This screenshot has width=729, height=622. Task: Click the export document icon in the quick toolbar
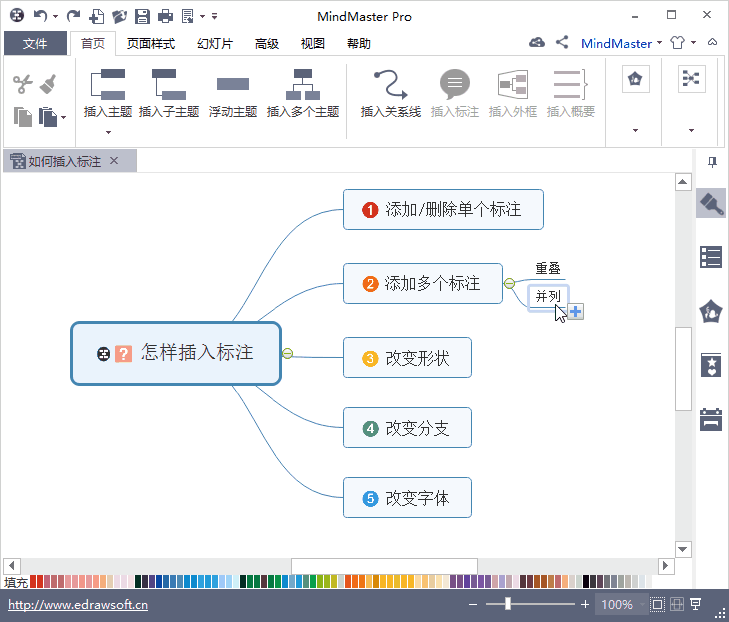(x=188, y=16)
